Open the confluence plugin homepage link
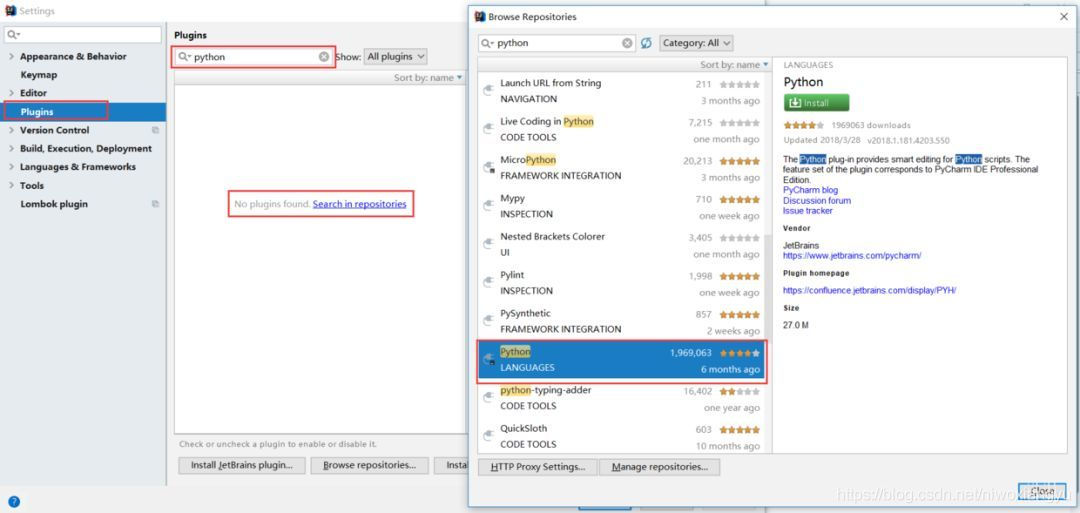Image resolution: width=1080 pixels, height=513 pixels. click(869, 291)
